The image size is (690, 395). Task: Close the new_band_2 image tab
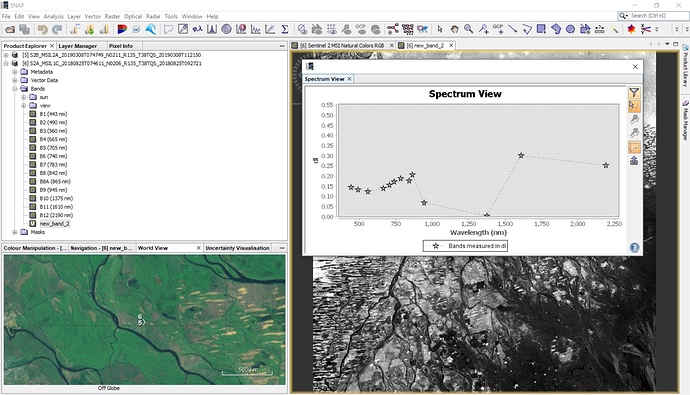click(x=451, y=45)
